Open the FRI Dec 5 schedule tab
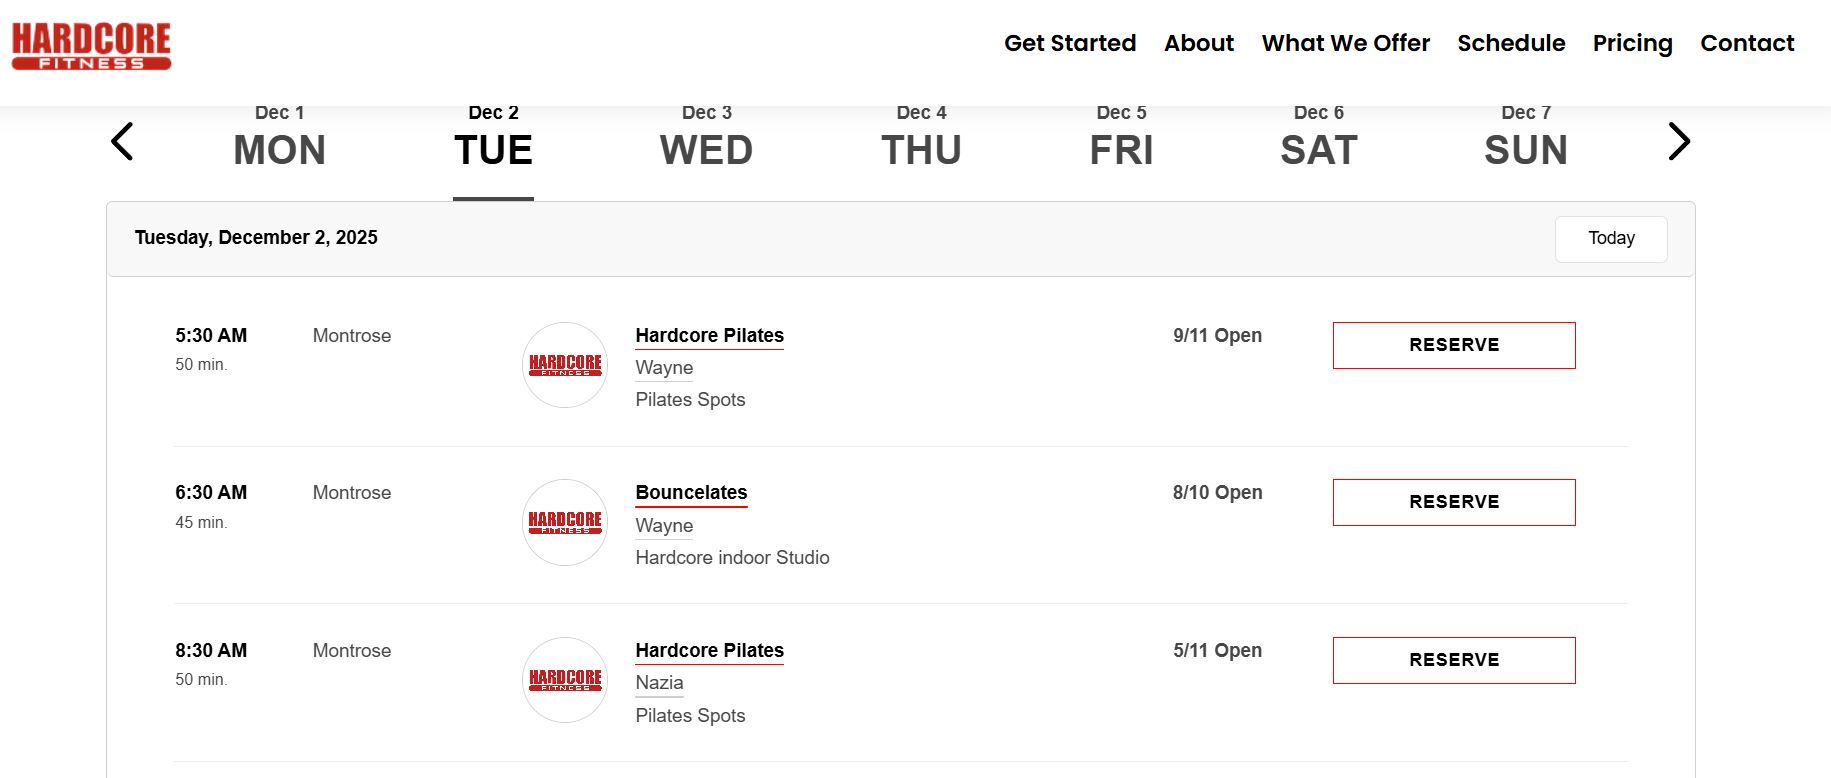 1121,140
